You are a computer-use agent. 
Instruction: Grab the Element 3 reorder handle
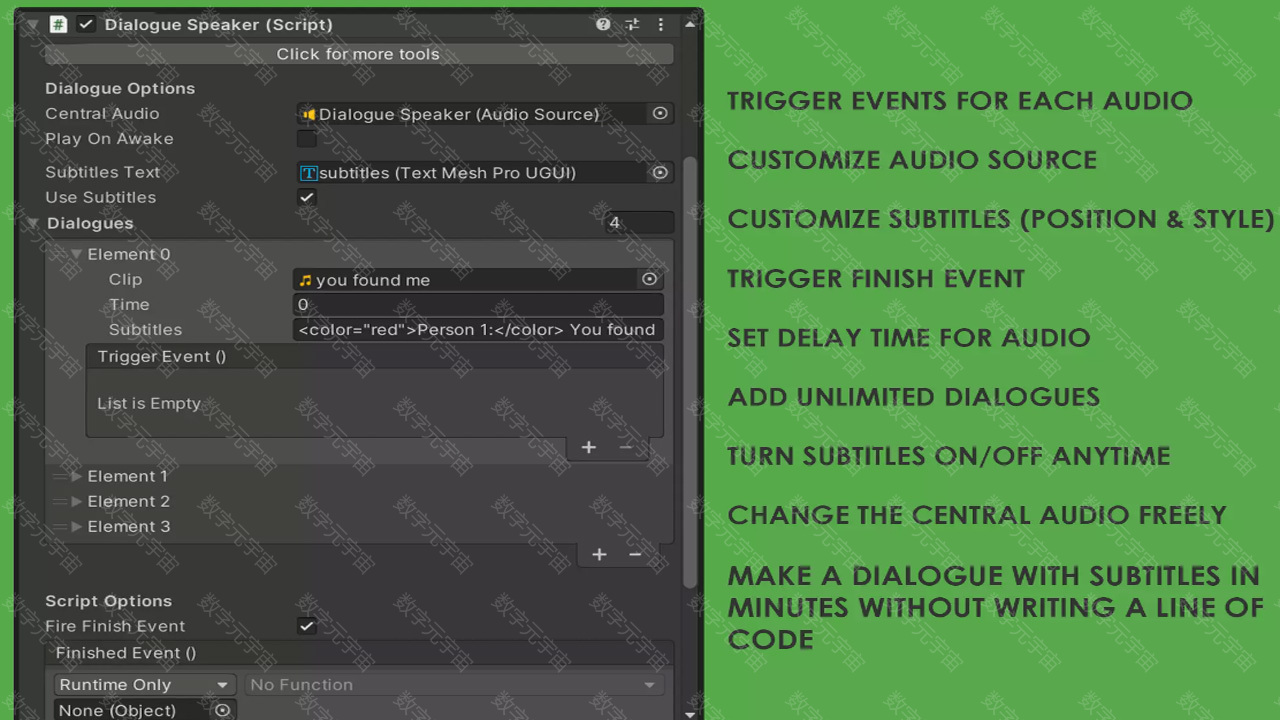[59, 527]
